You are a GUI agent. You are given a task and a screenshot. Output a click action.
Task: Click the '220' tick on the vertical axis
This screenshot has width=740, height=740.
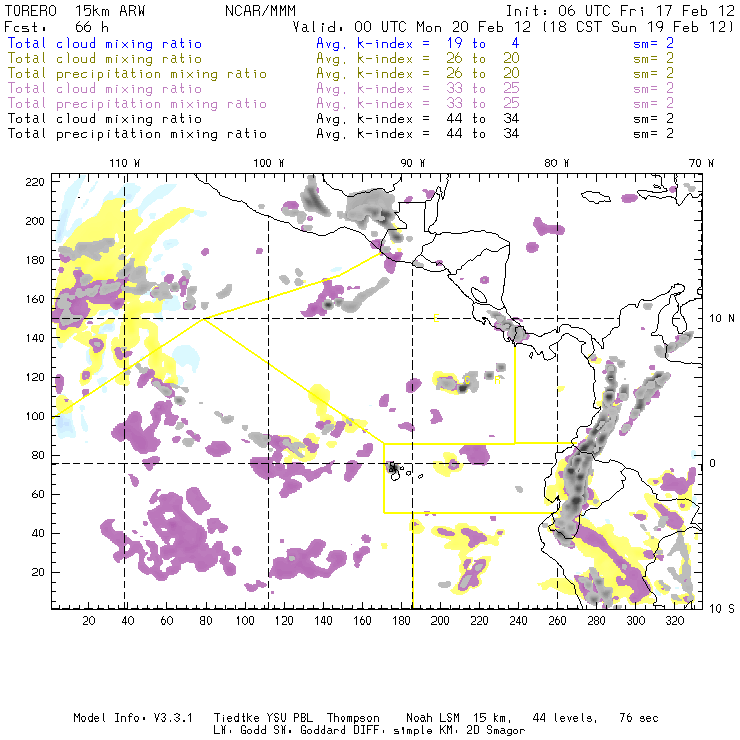click(x=35, y=182)
